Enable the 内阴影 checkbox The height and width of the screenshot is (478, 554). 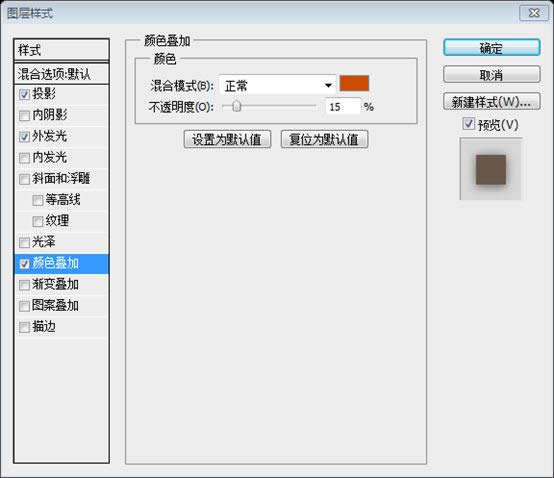click(x=24, y=116)
